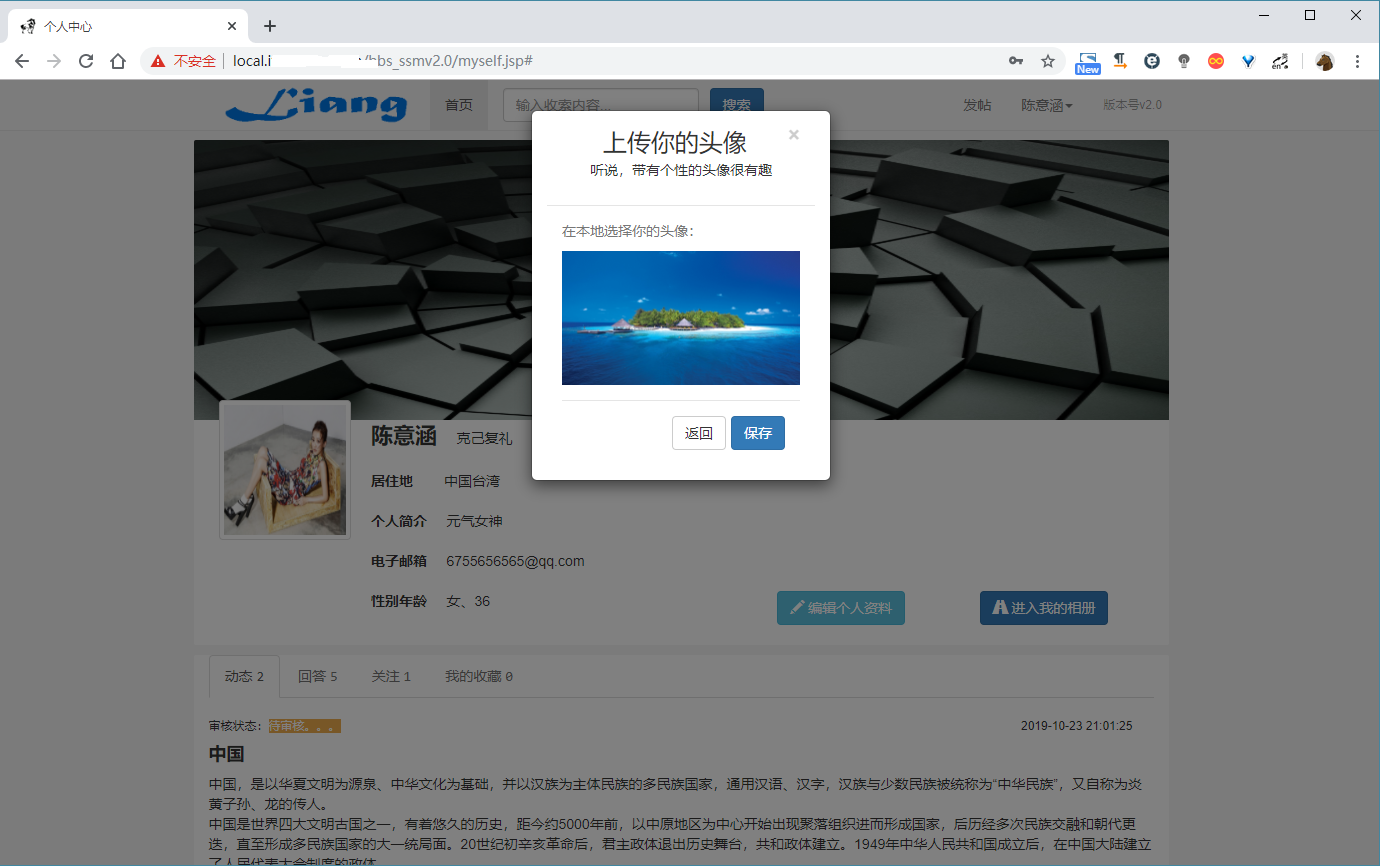Click the saved password key icon

1016,61
